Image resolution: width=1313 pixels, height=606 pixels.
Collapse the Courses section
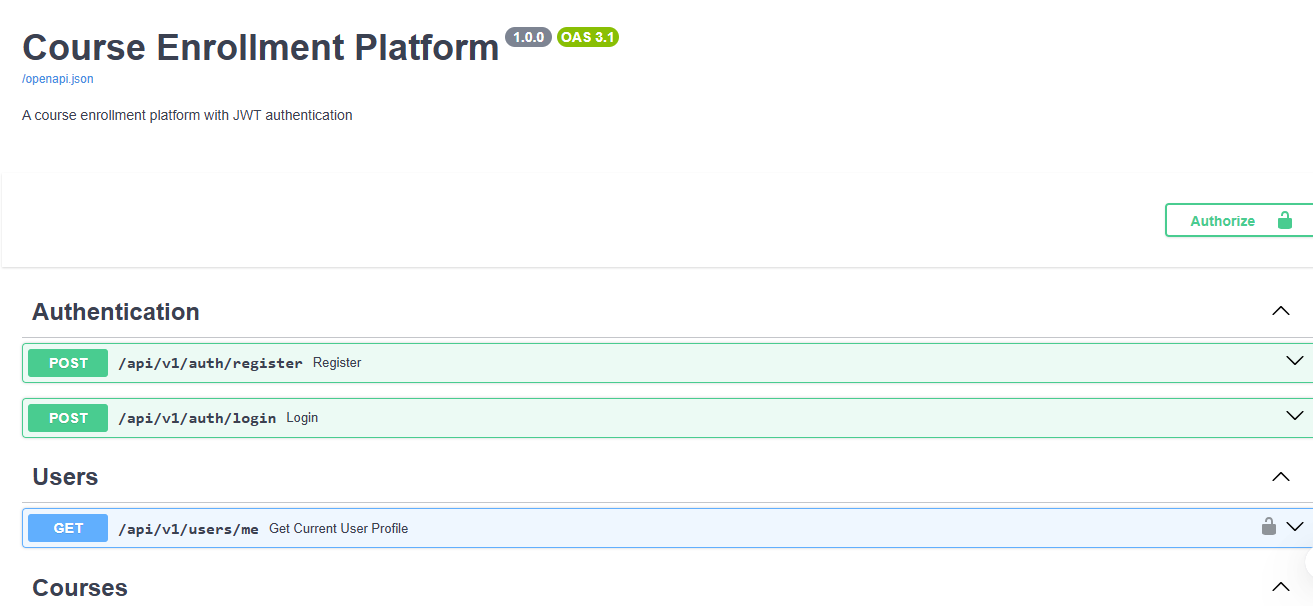[1280, 587]
